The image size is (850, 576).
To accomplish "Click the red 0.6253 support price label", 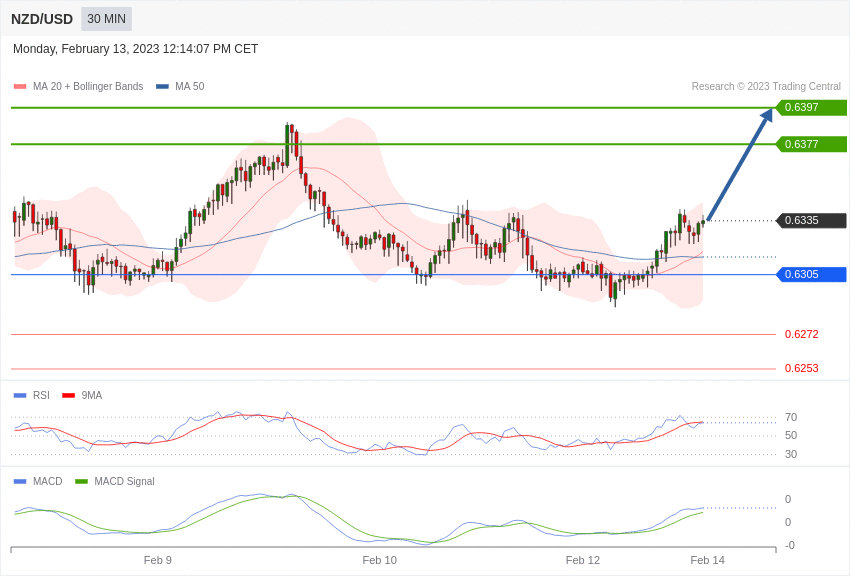I will (x=802, y=368).
